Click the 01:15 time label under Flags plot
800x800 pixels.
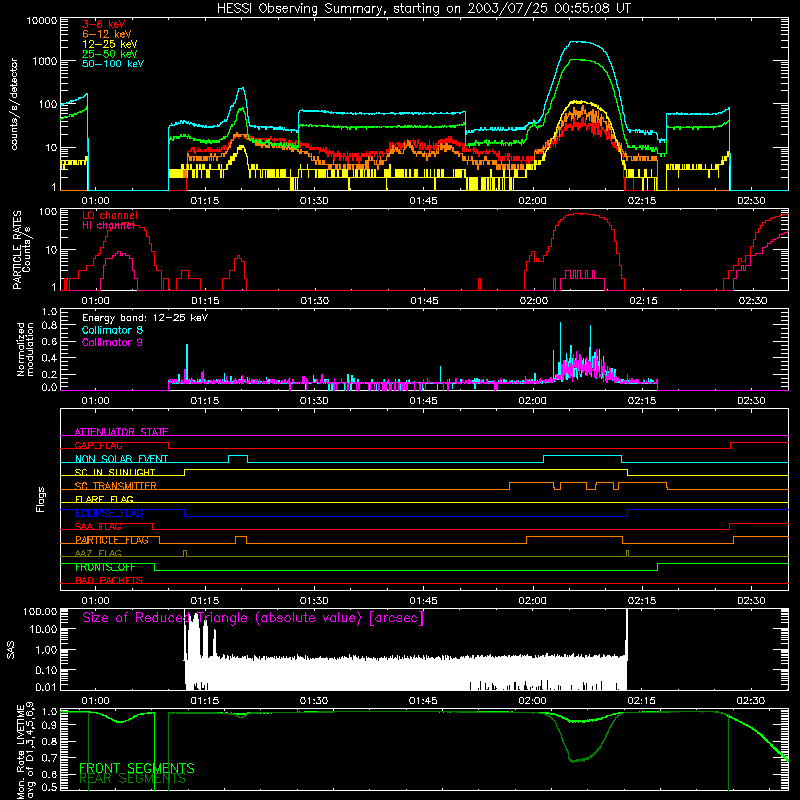coord(205,601)
